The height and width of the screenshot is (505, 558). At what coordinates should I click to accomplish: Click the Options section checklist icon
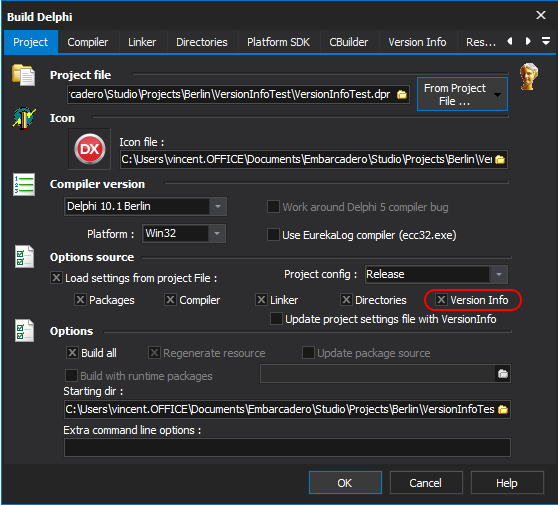24,330
